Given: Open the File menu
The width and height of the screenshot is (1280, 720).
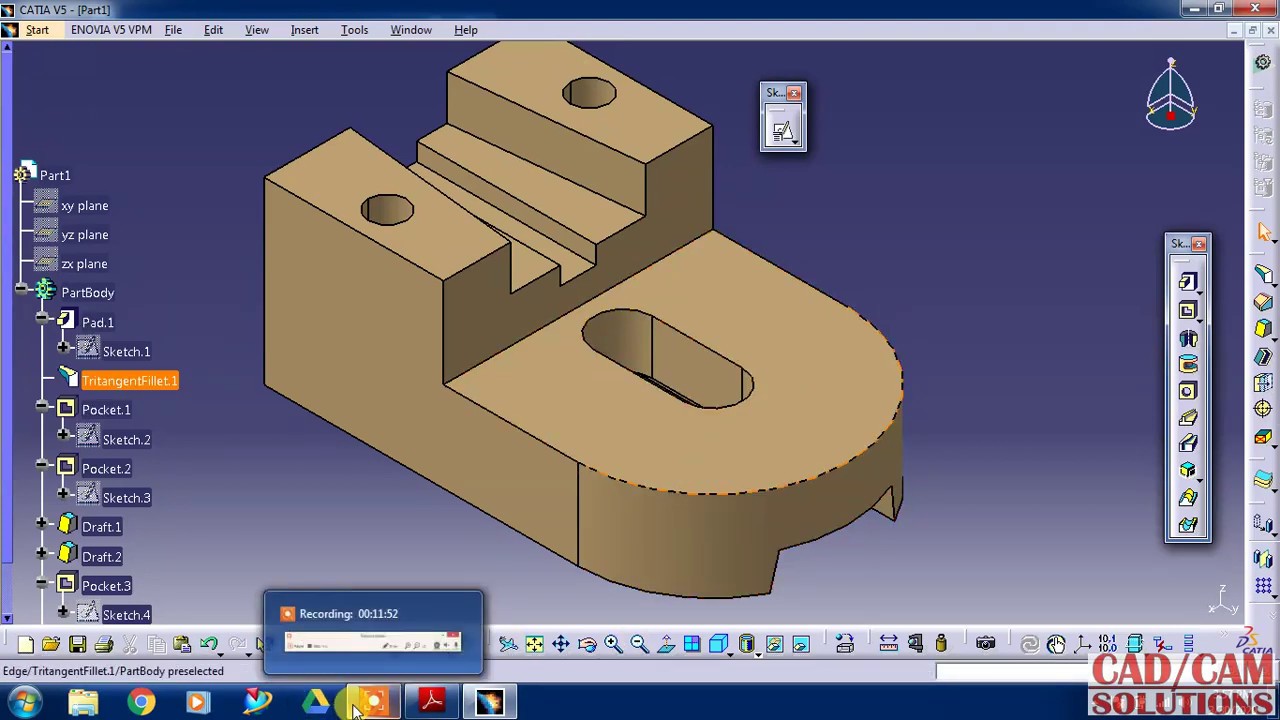Looking at the screenshot, I should click(x=173, y=30).
